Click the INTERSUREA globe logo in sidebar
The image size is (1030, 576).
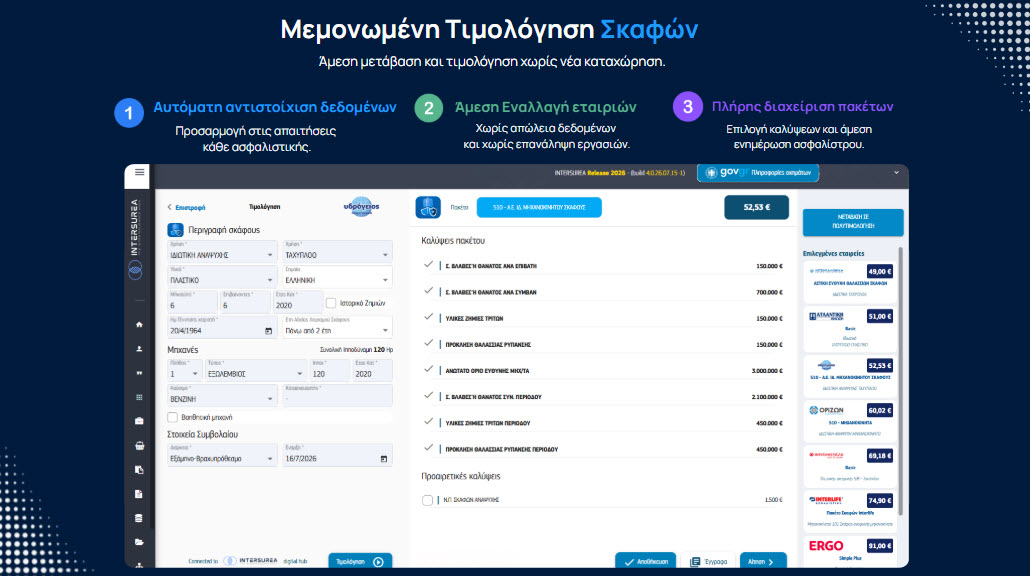[135, 269]
